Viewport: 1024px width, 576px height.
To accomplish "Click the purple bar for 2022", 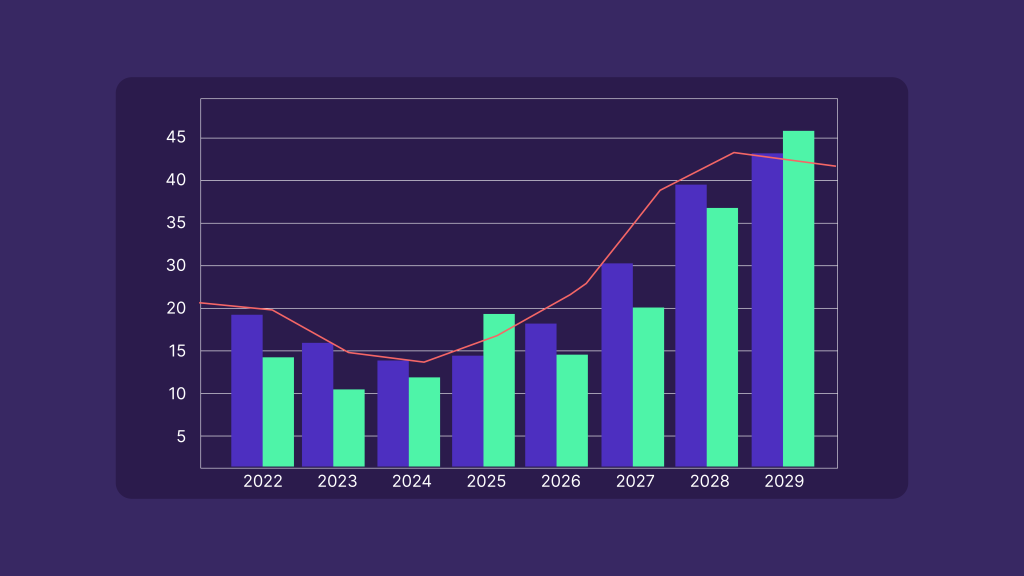I will point(246,390).
